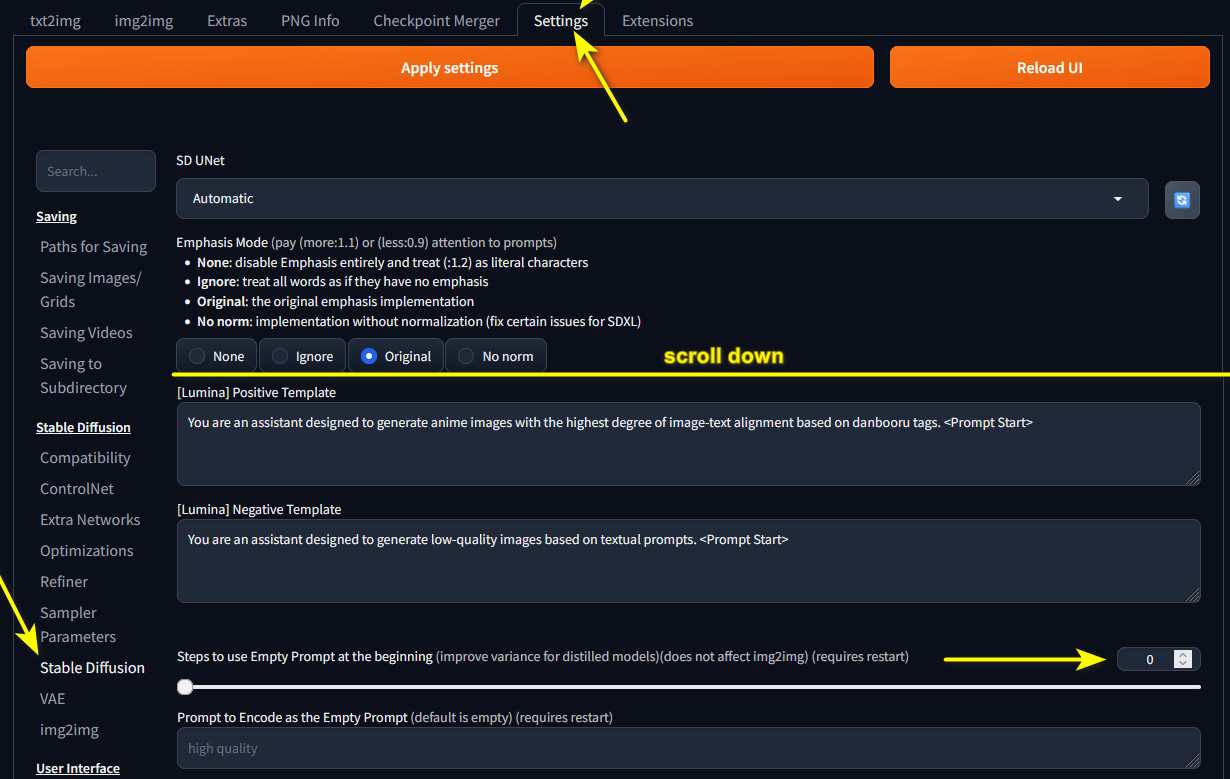The width and height of the screenshot is (1230, 779).
Task: Select the Settings tab
Action: 561,20
